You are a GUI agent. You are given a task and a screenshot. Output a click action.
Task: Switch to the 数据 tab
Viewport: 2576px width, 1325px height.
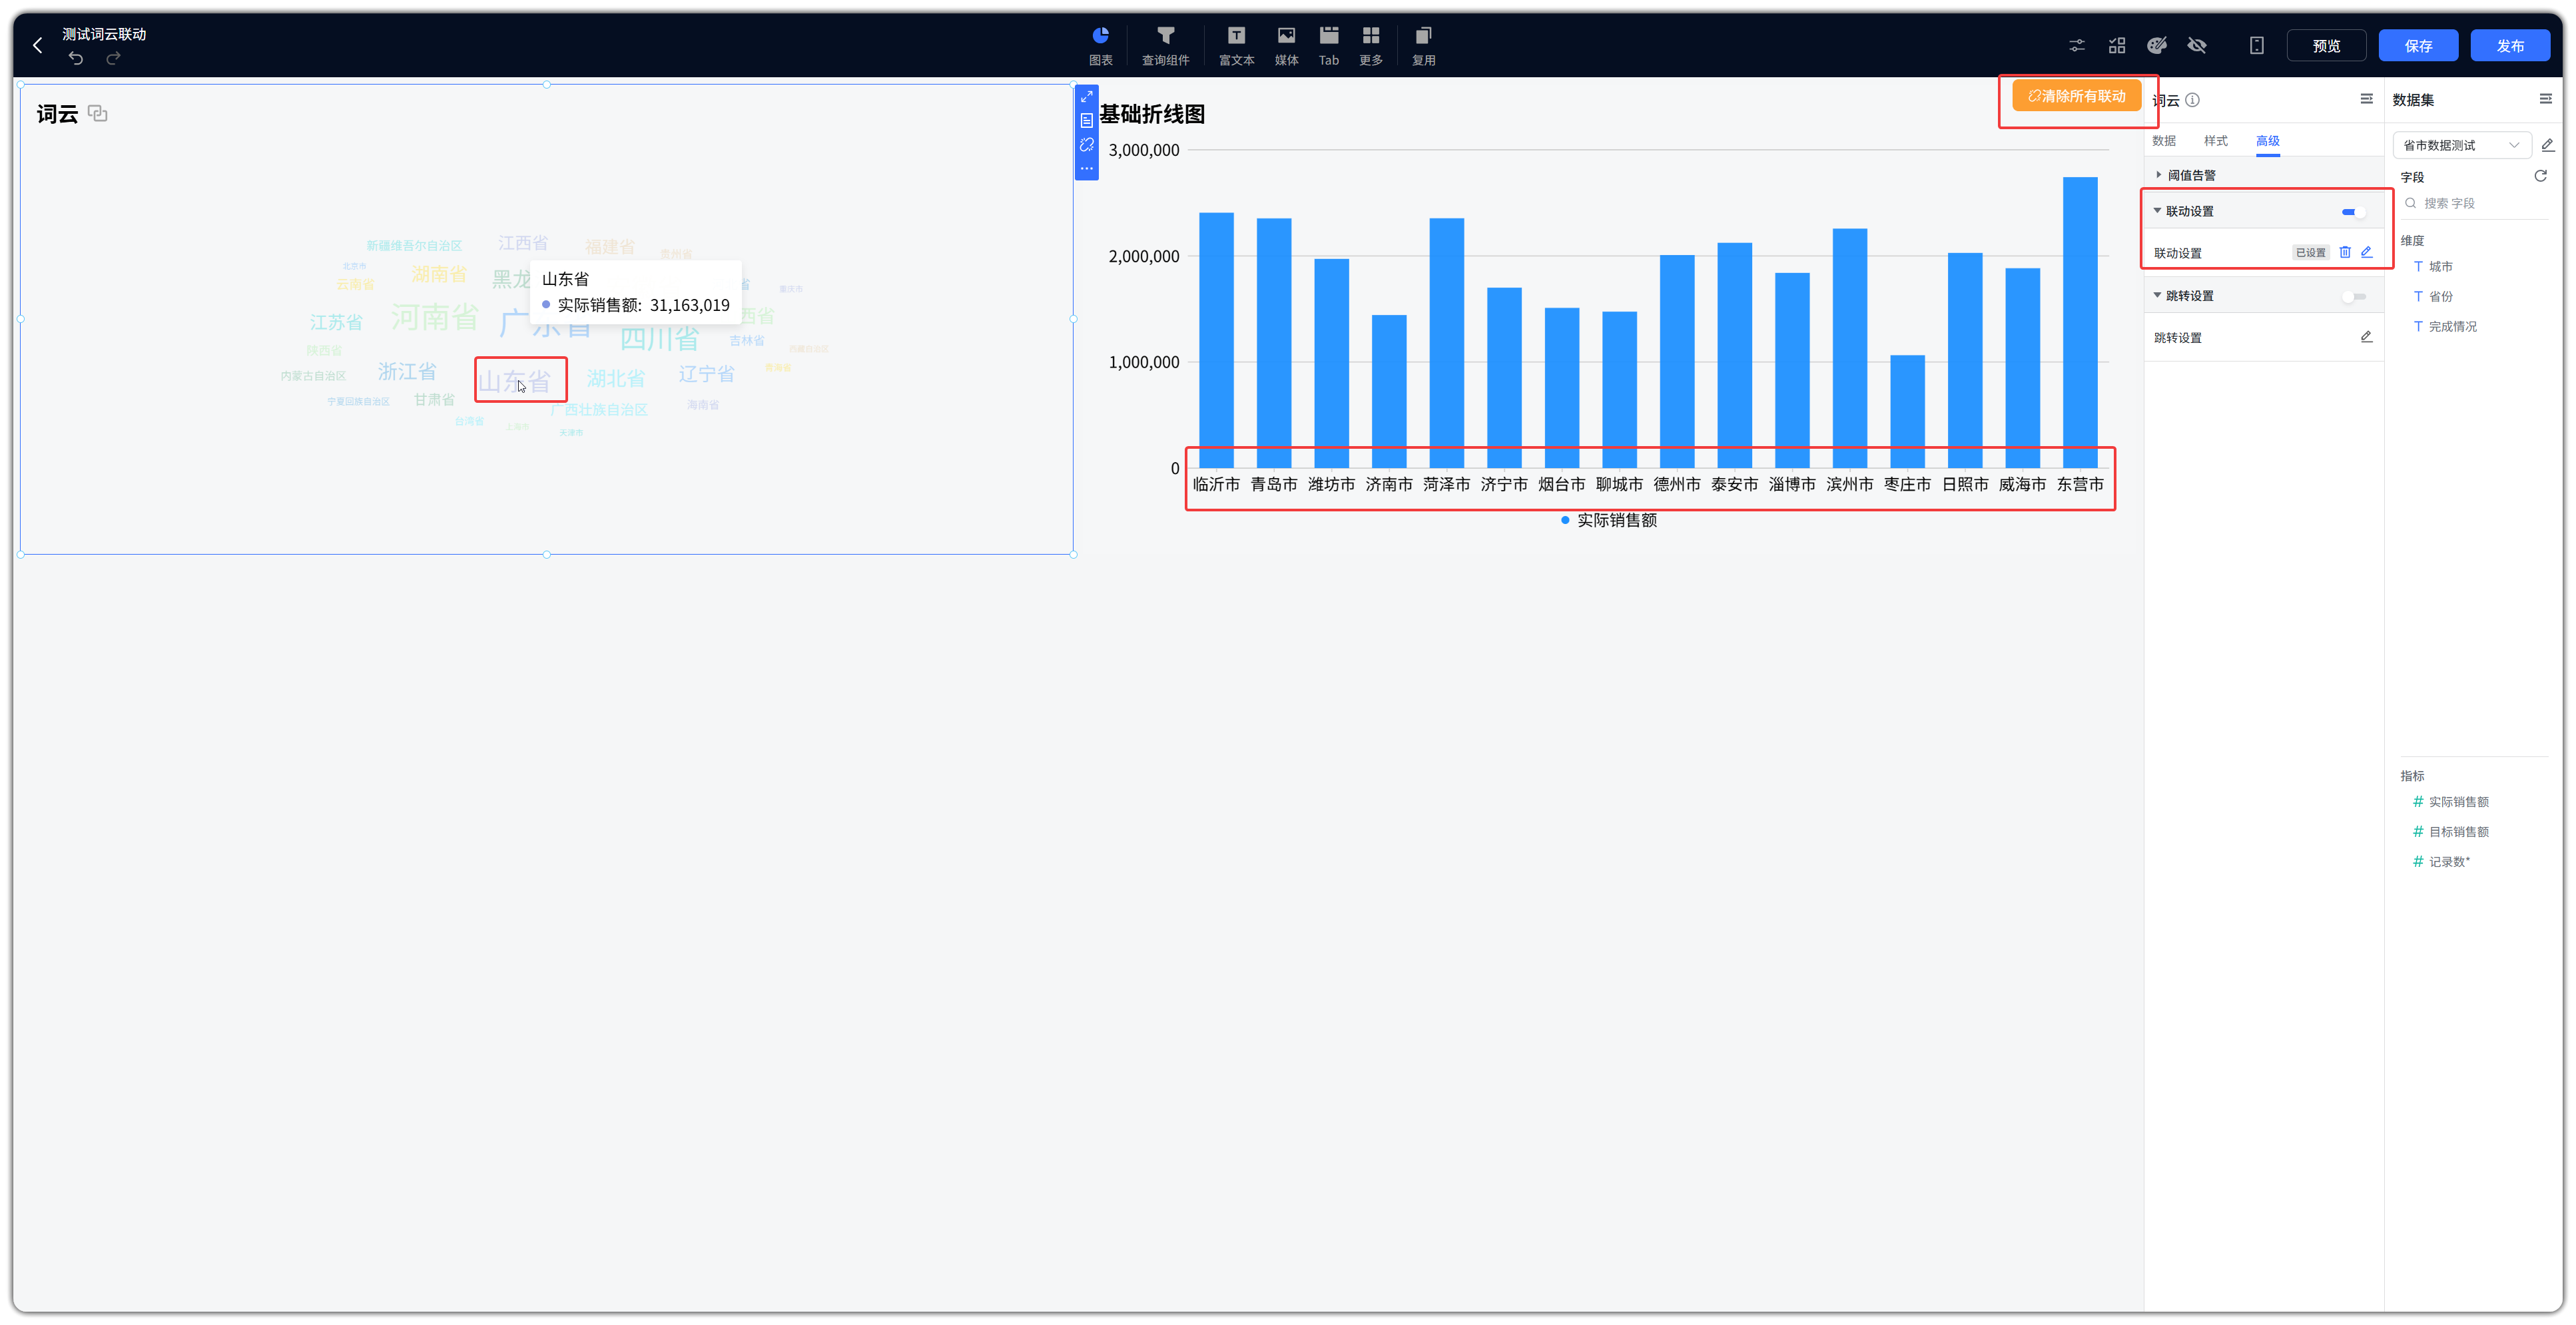(2164, 141)
